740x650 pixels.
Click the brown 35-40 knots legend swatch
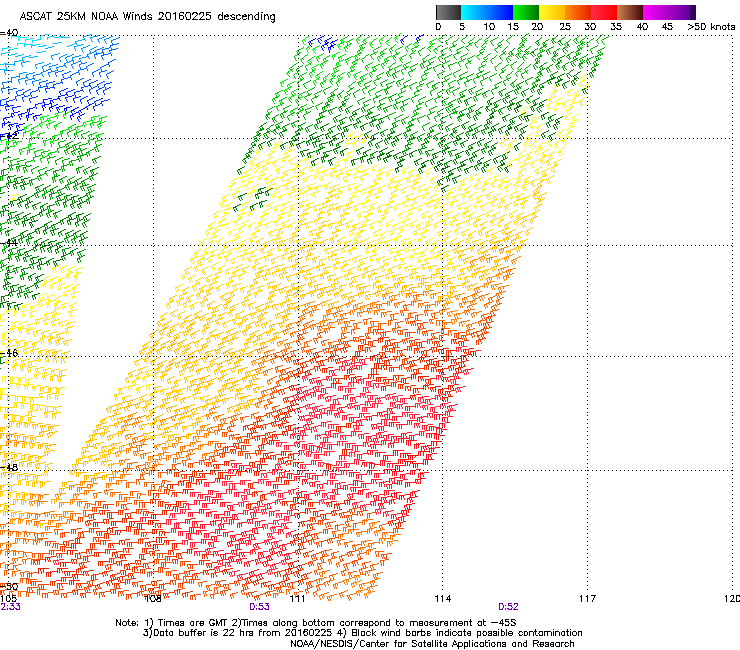tap(630, 12)
